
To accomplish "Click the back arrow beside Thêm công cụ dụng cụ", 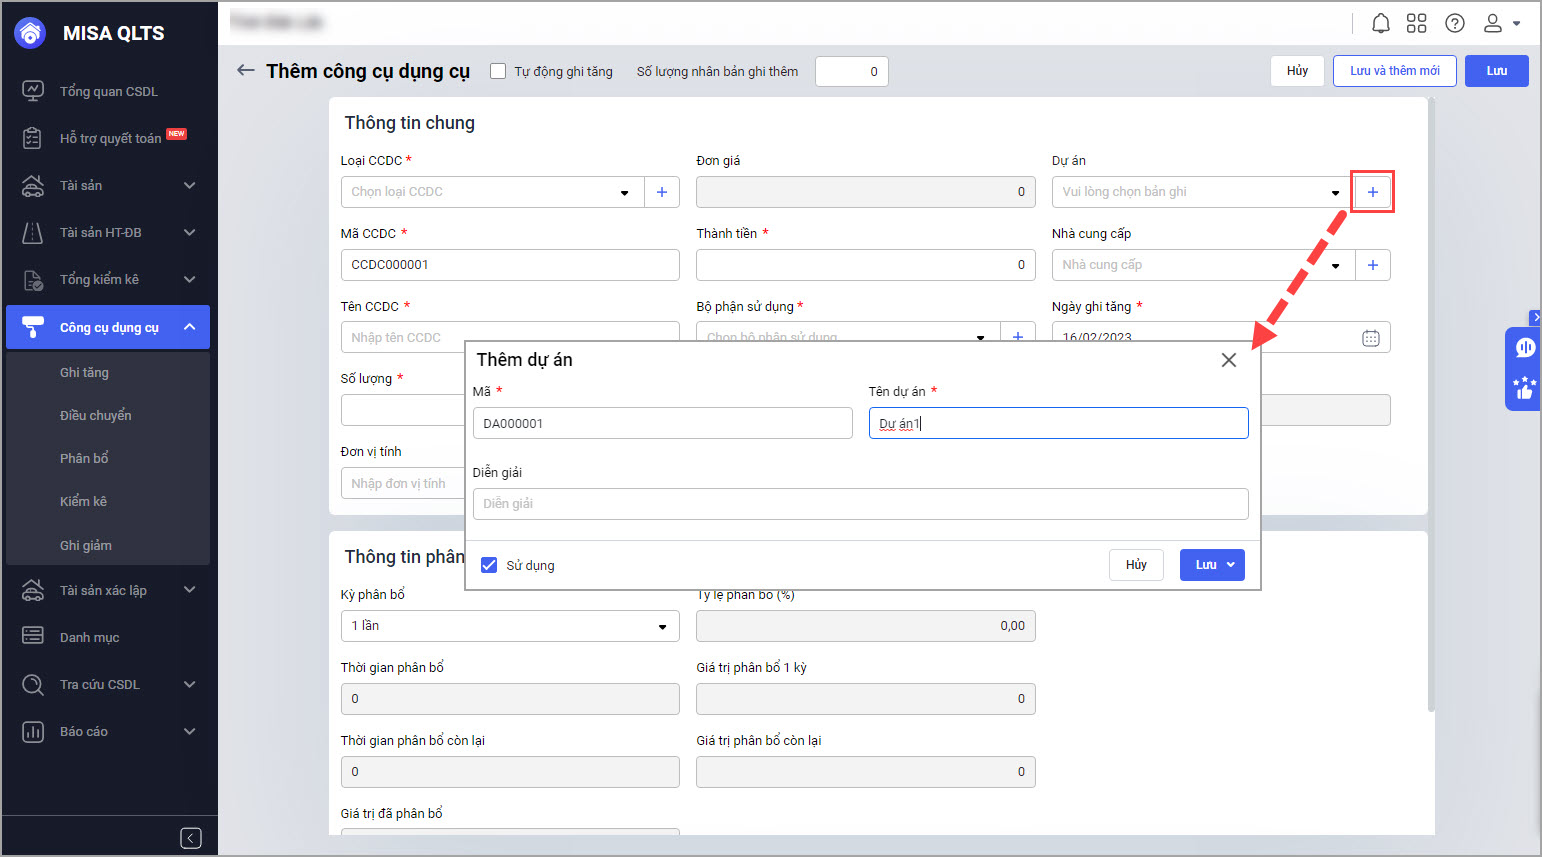I will click(245, 70).
